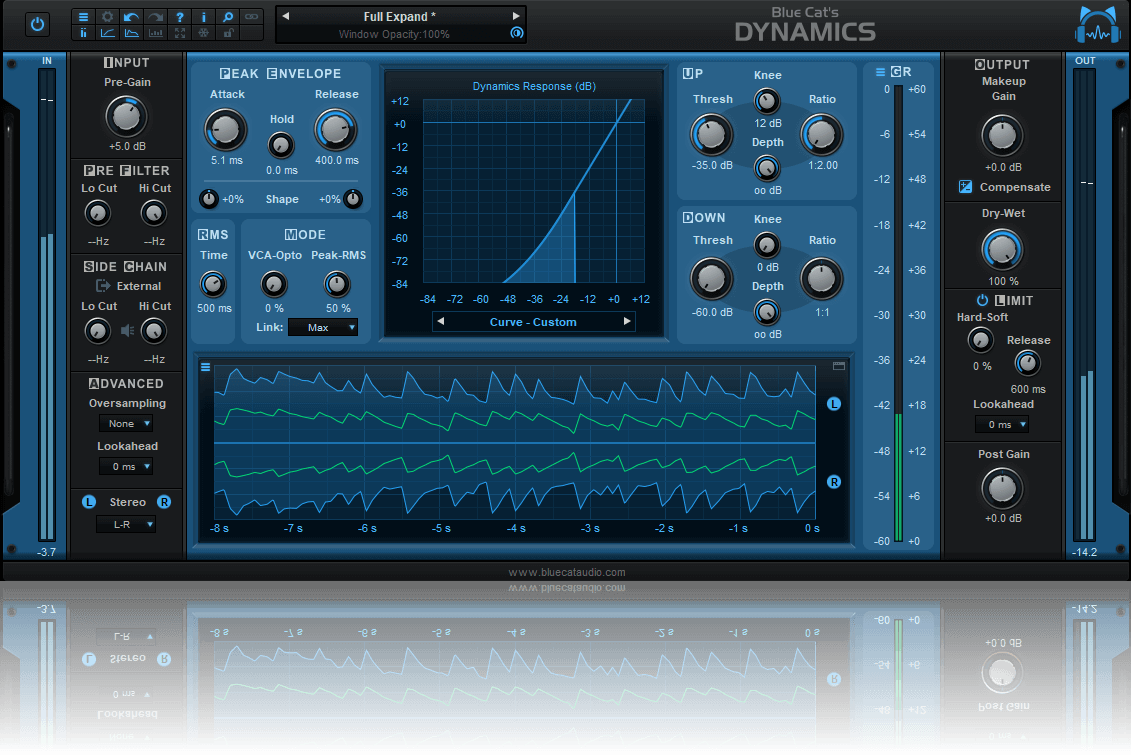Click the Full Expand preset name field
This screenshot has height=755, width=1131.
[399, 16]
